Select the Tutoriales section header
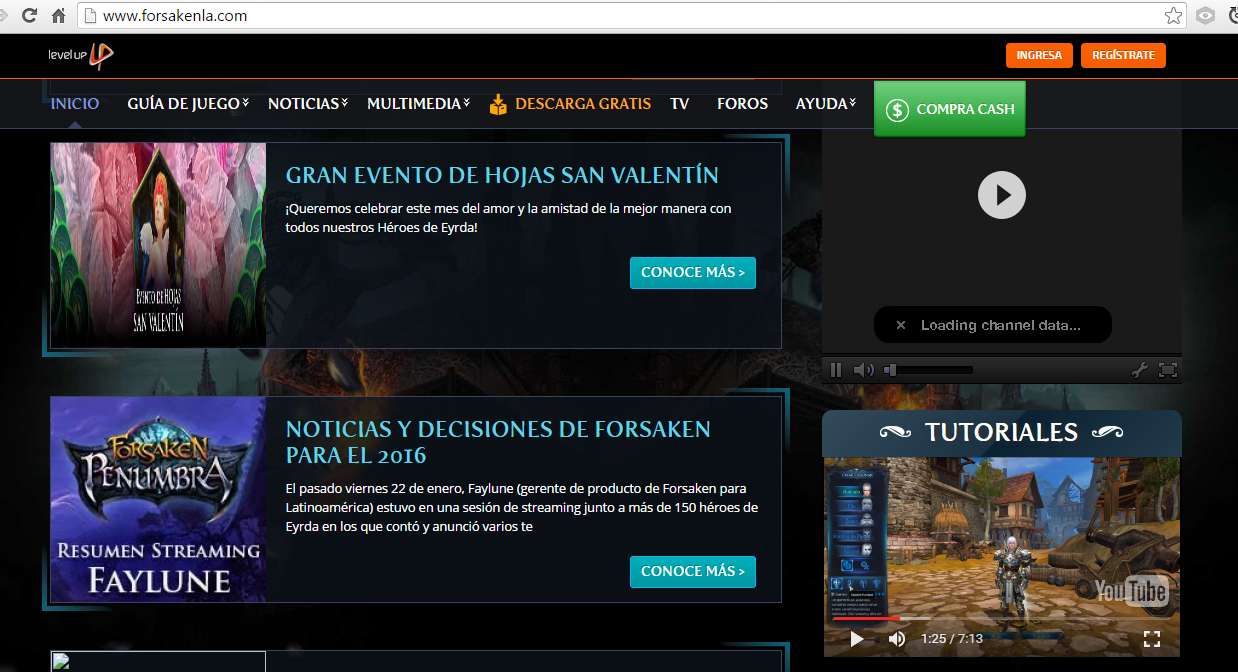The height and width of the screenshot is (672, 1238). 1001,432
